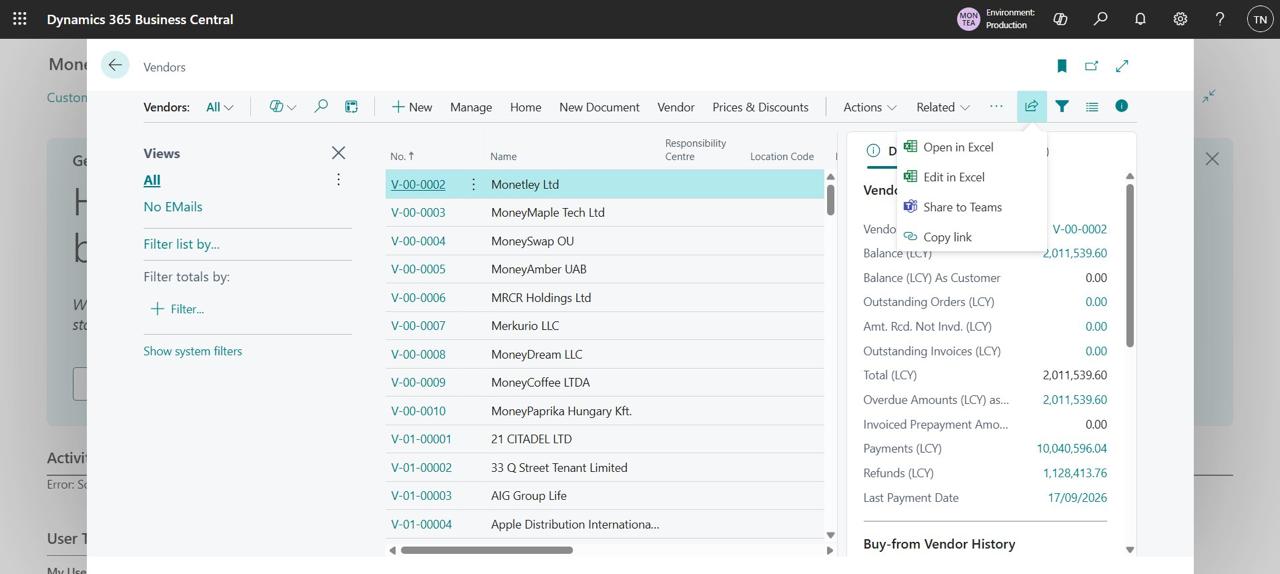The height and width of the screenshot is (574, 1280).
Task: Click Filter list by...
Action: [181, 244]
